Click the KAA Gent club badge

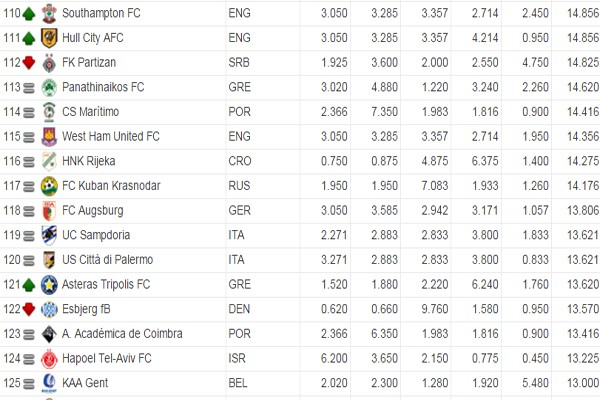(49, 383)
